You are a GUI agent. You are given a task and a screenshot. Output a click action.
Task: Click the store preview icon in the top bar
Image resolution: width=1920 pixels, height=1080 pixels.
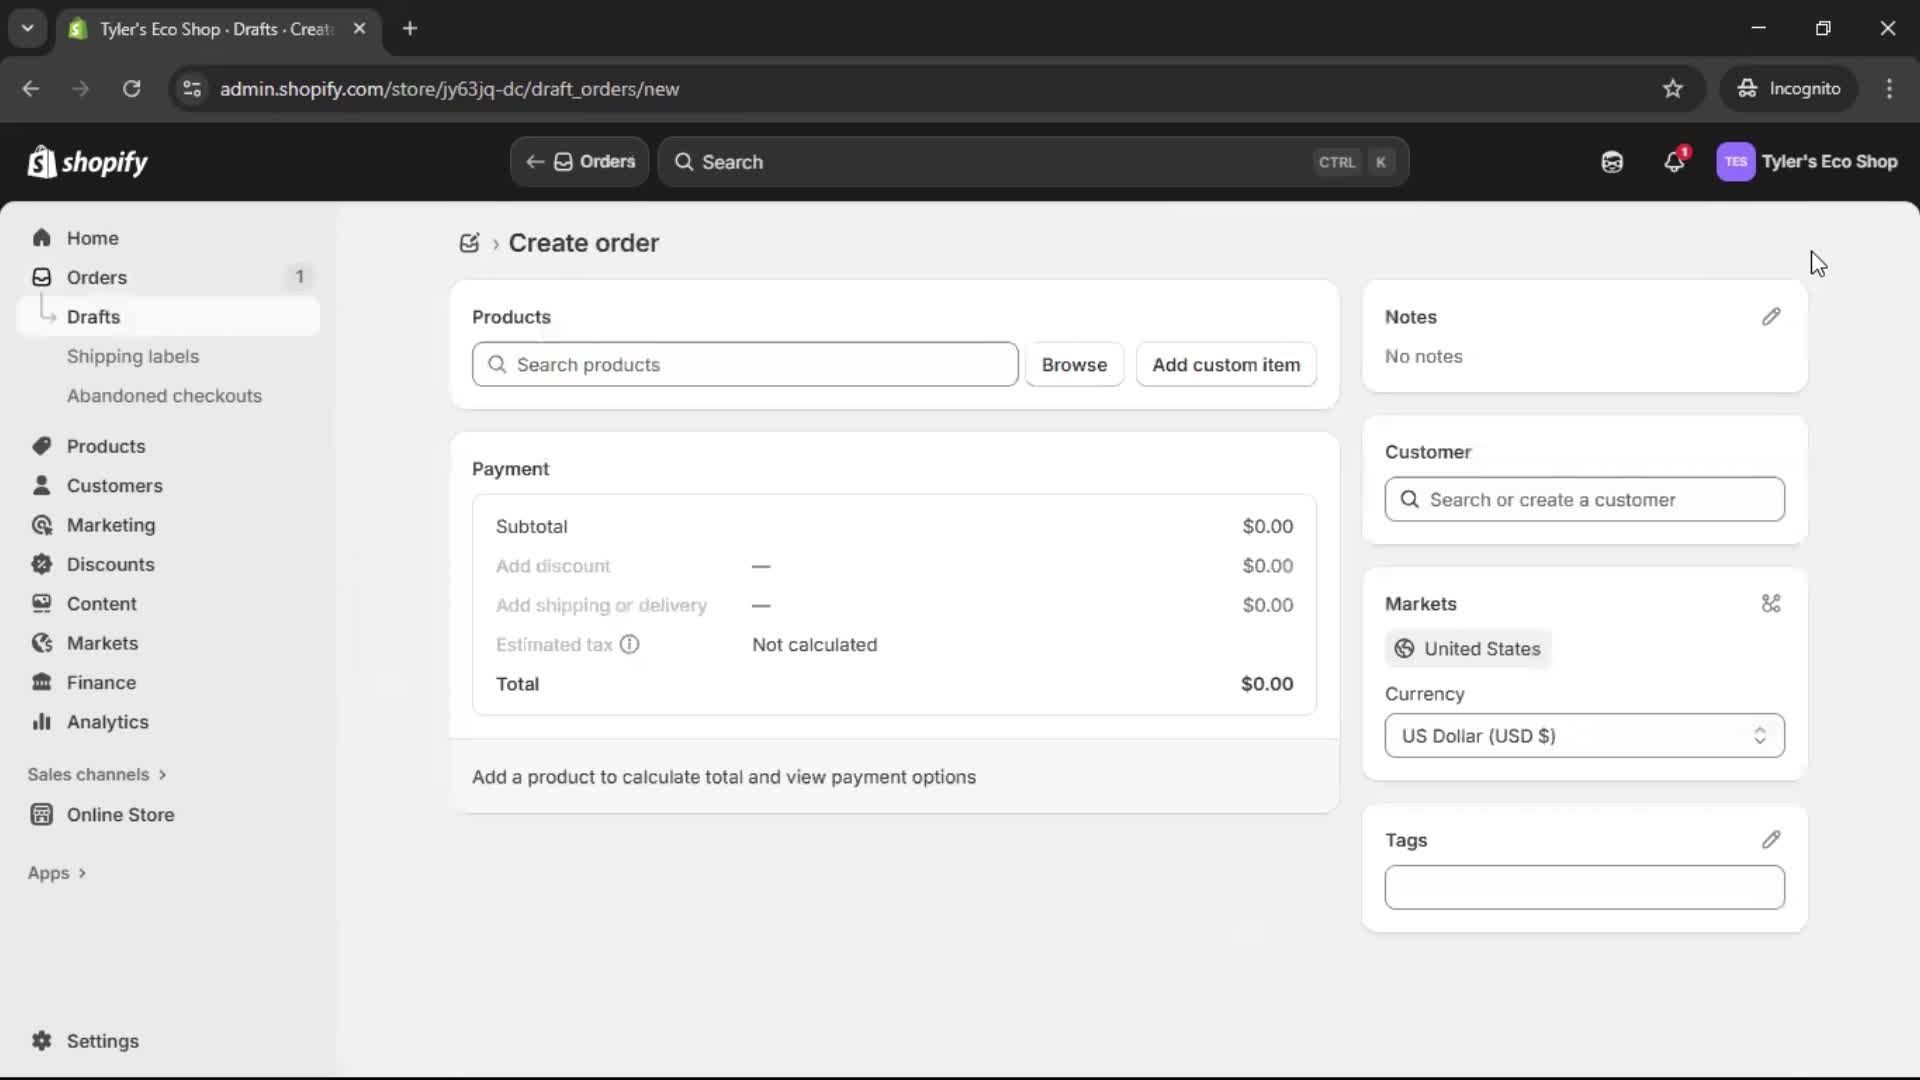coord(1612,161)
